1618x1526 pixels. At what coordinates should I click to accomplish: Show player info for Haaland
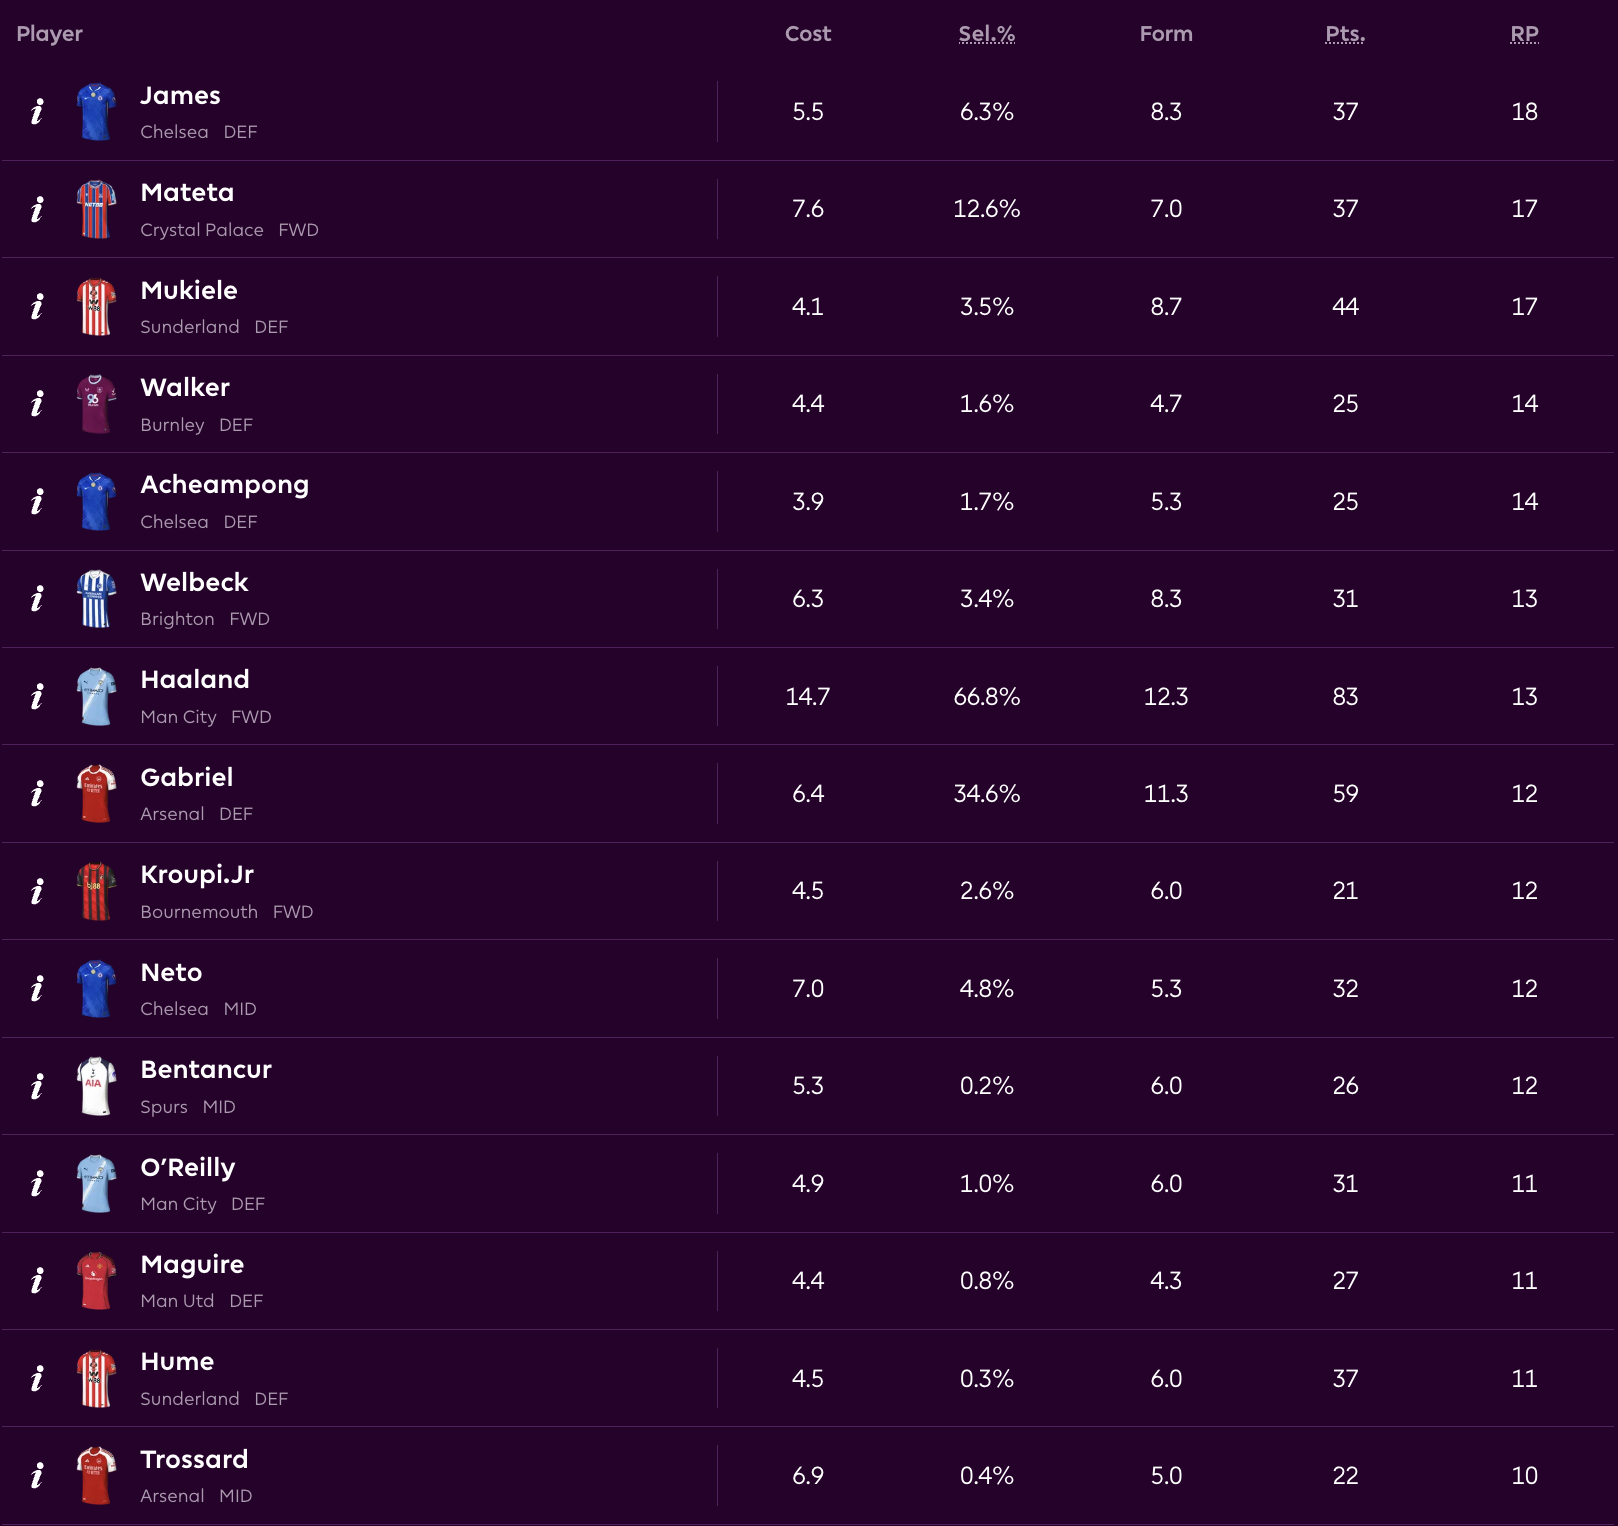37,696
